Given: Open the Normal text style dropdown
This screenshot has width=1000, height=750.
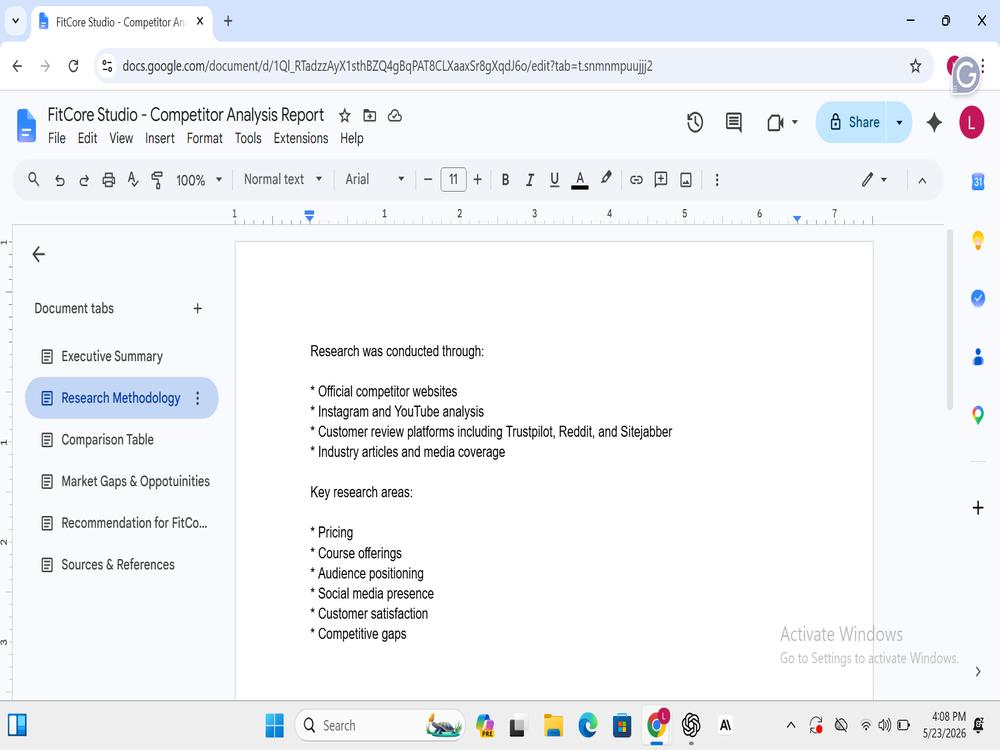Looking at the screenshot, I should (x=283, y=179).
